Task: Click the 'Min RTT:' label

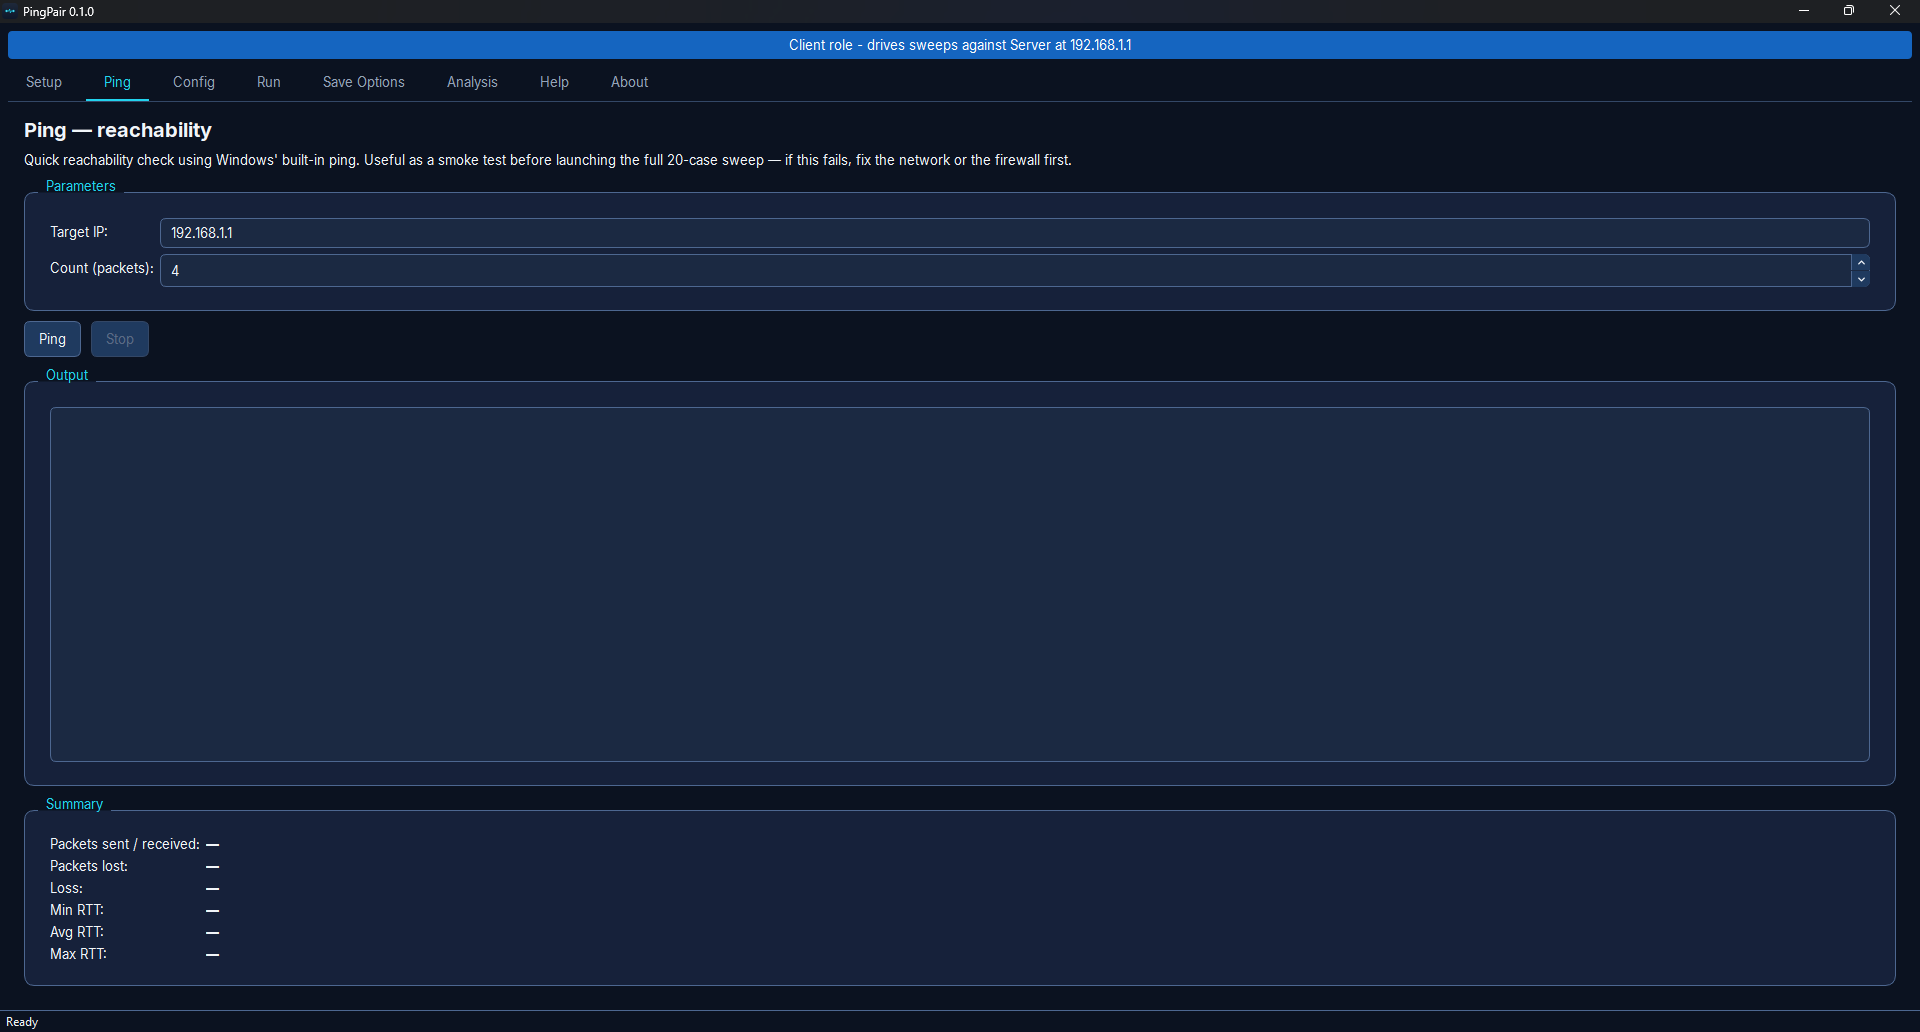Action: tap(77, 910)
